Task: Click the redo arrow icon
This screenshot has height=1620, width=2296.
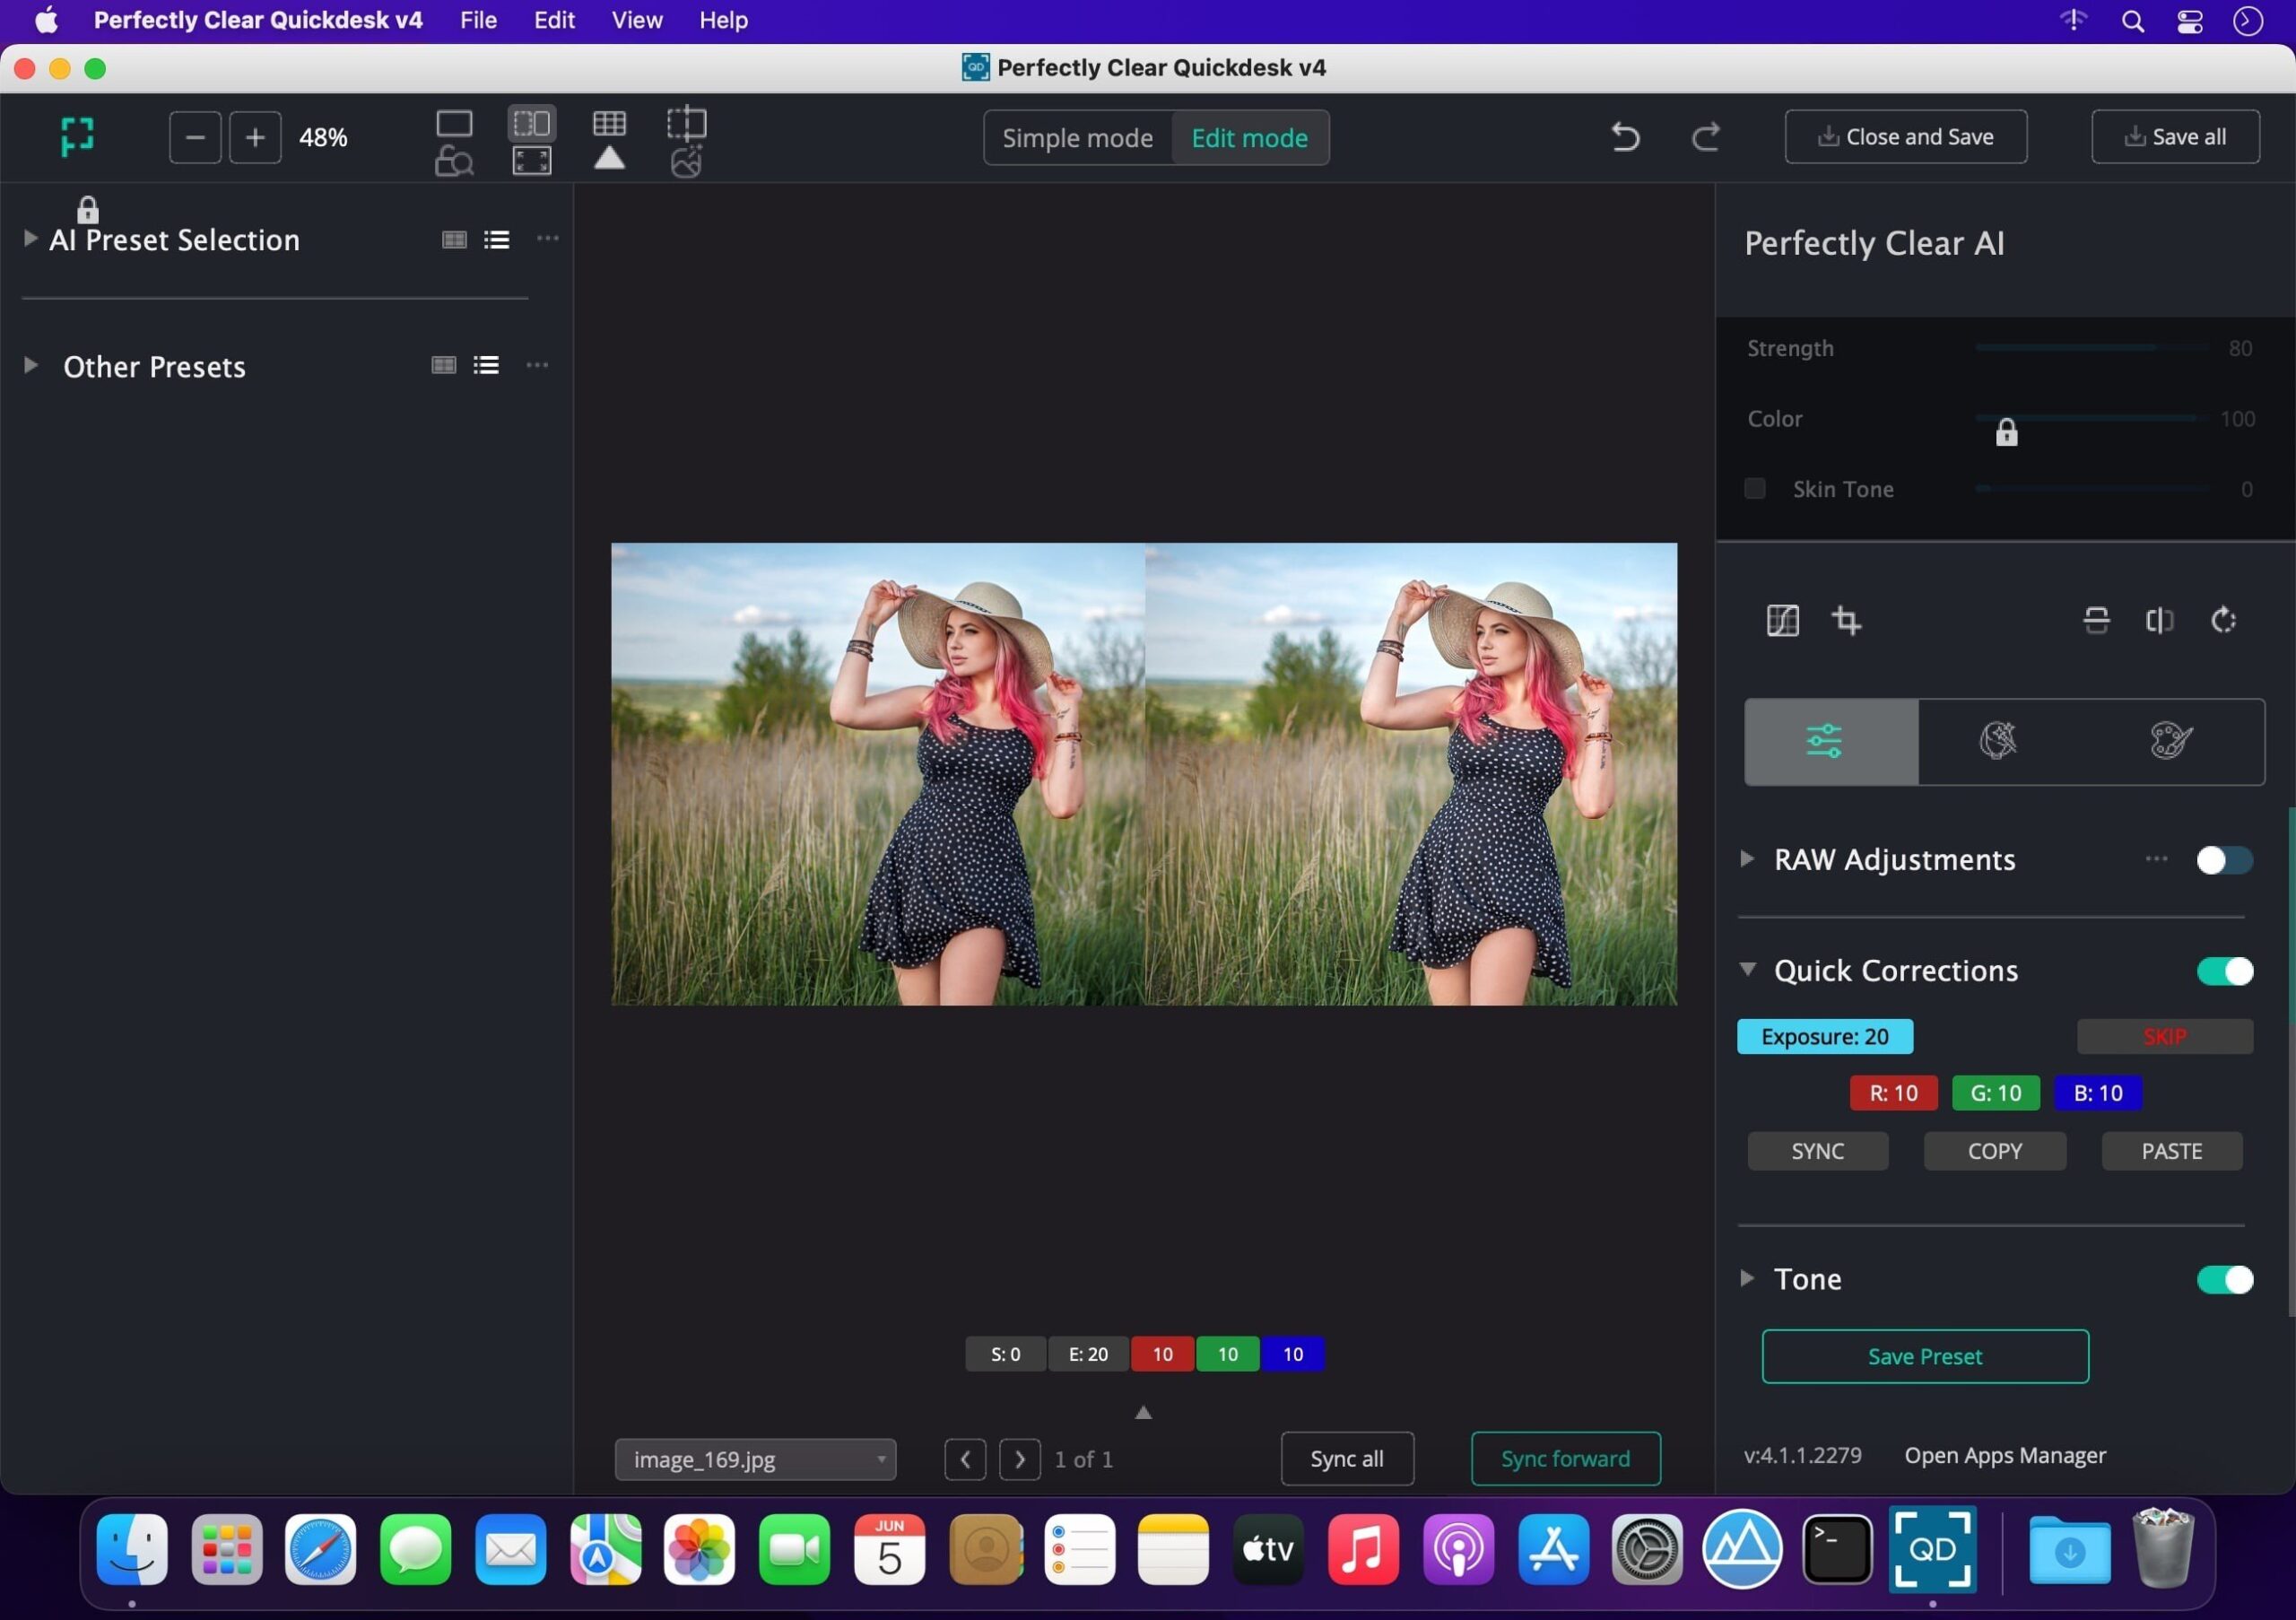Action: click(x=1705, y=137)
